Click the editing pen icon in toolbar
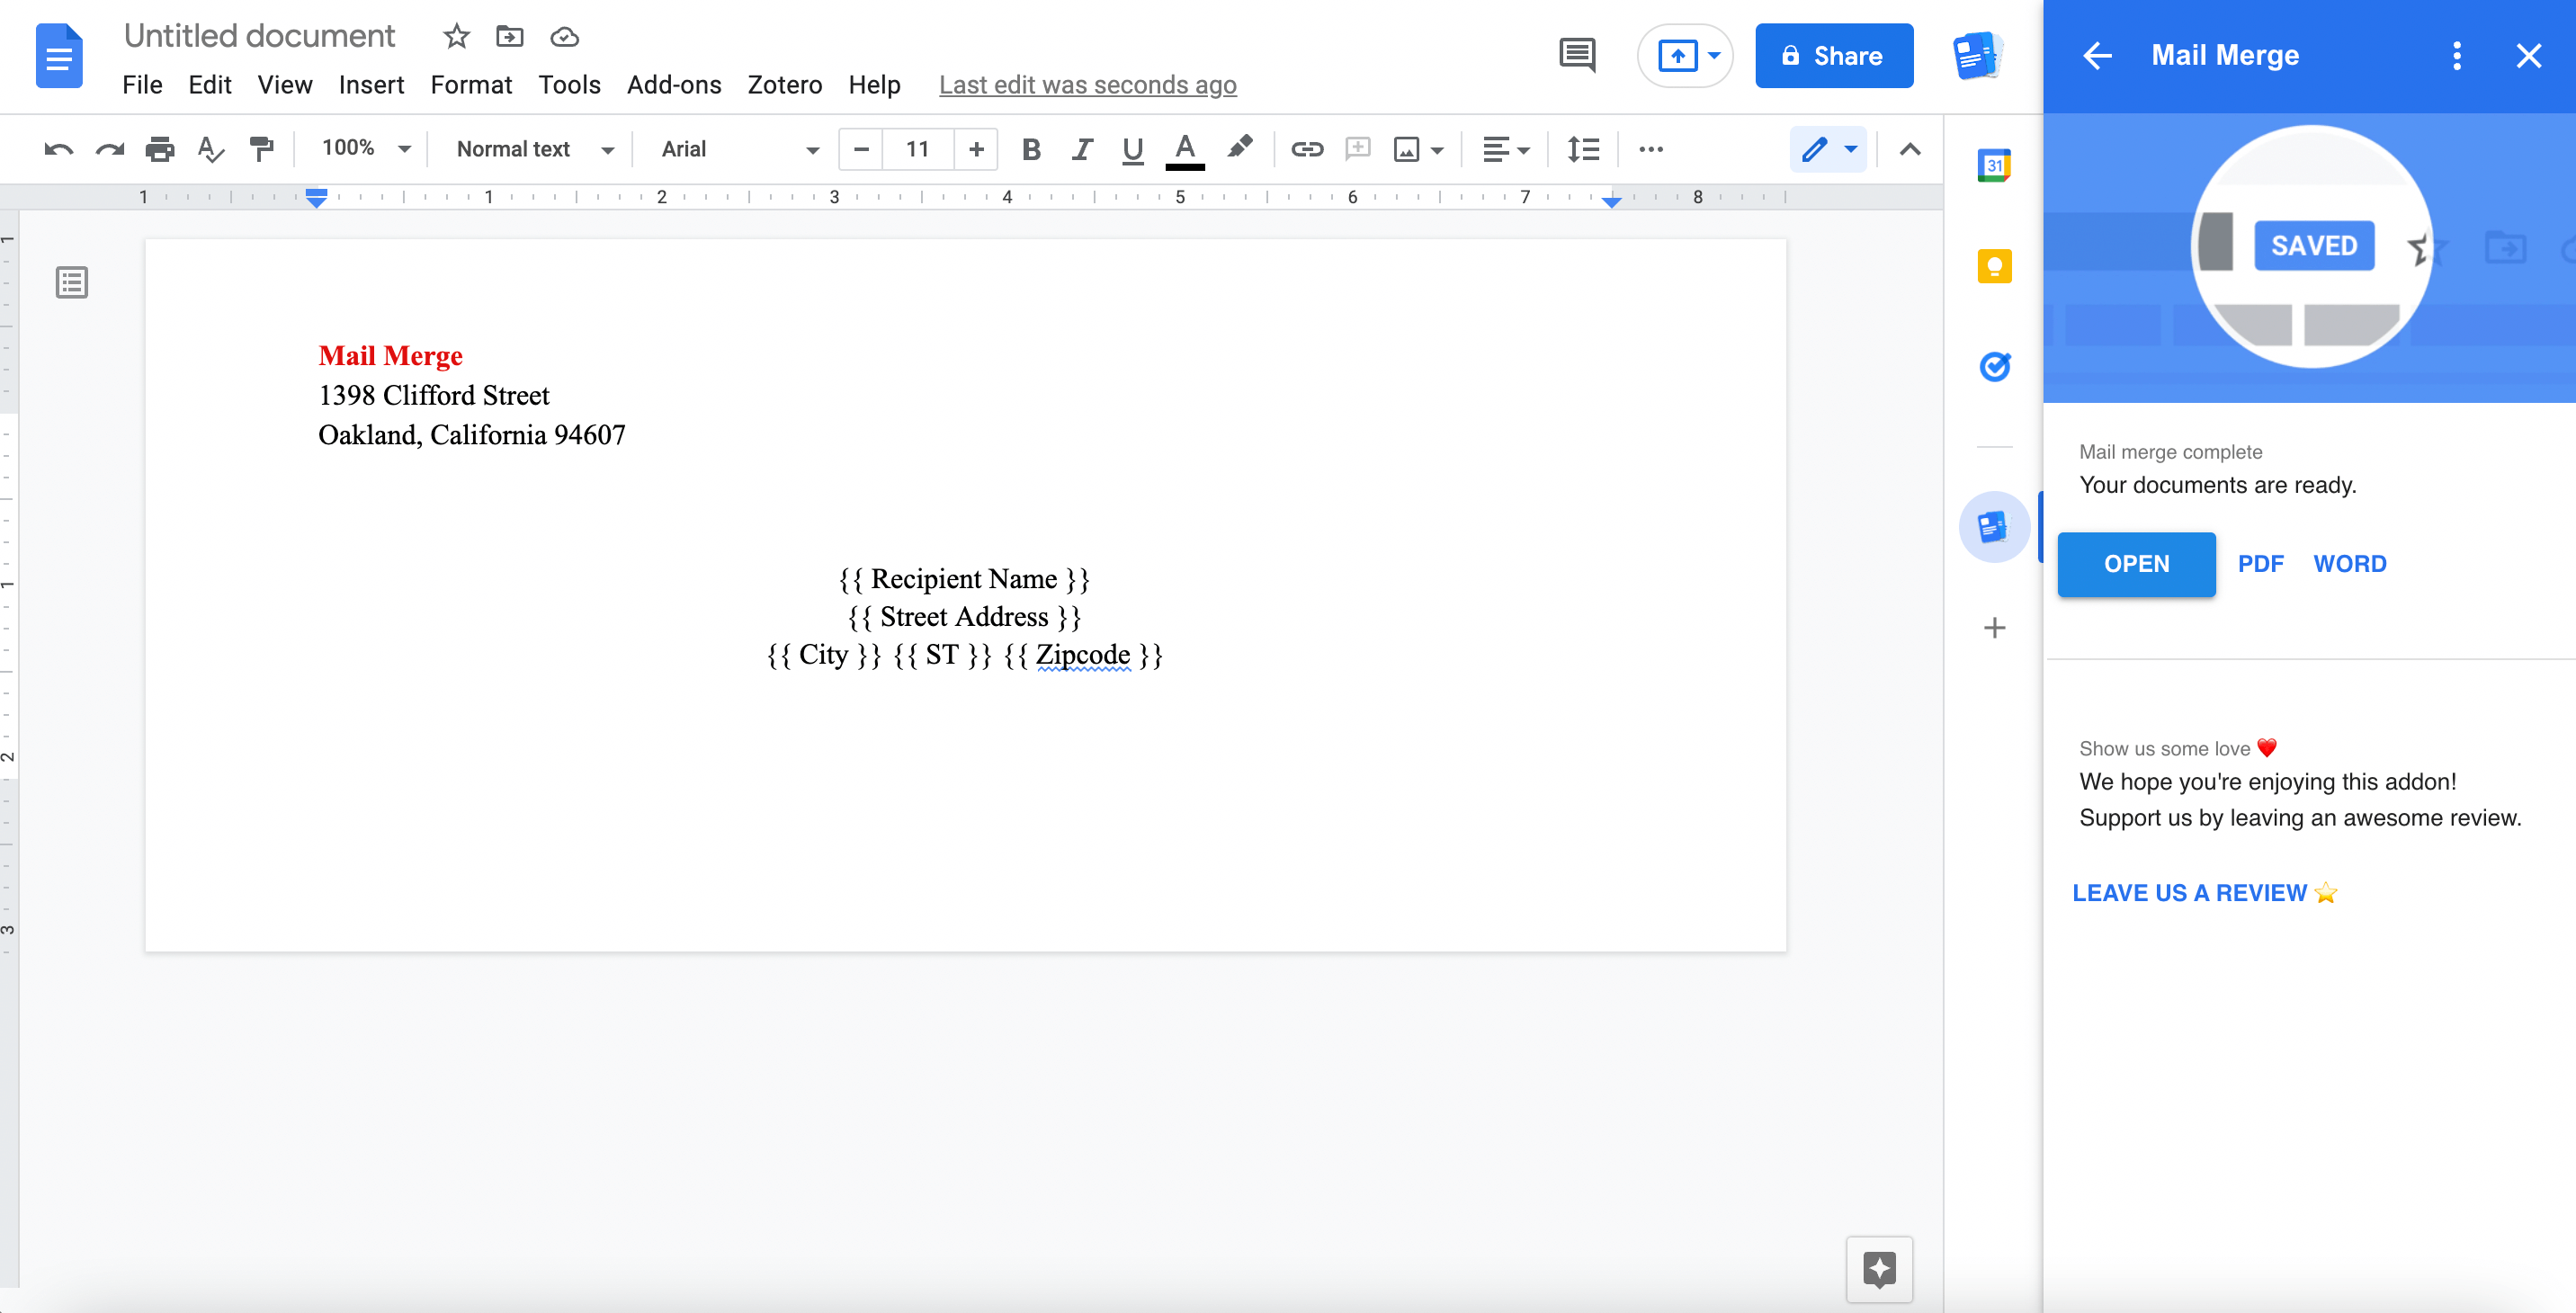The width and height of the screenshot is (2576, 1313). click(x=1814, y=151)
